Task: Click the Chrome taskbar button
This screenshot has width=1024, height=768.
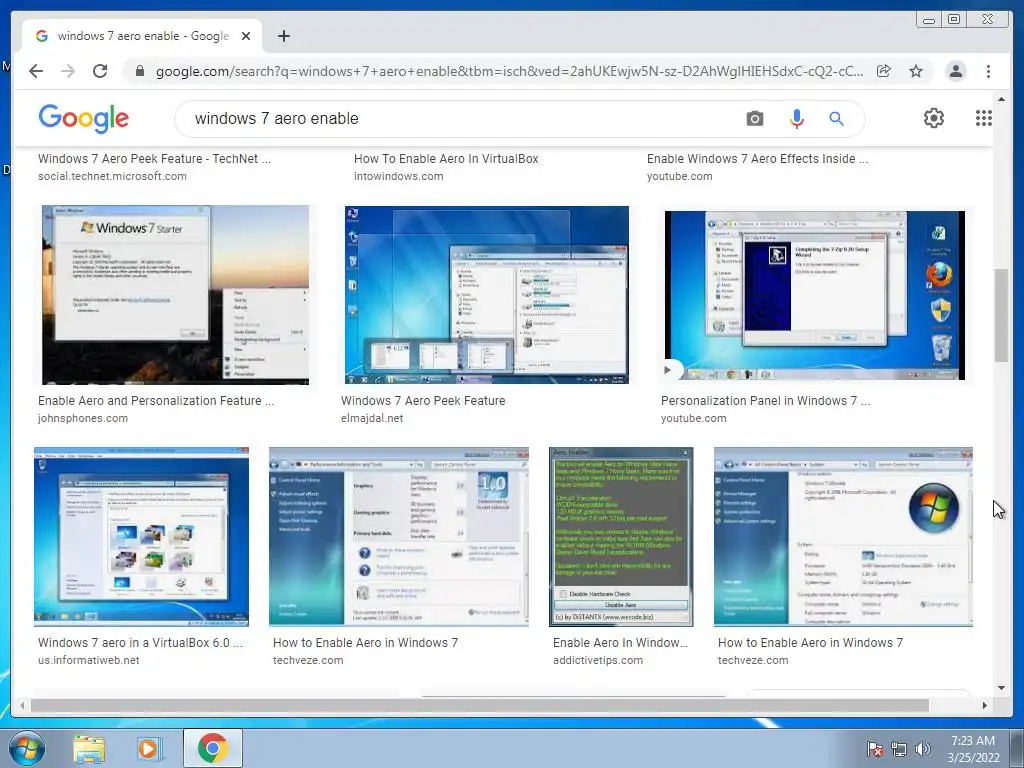Action: 213,748
